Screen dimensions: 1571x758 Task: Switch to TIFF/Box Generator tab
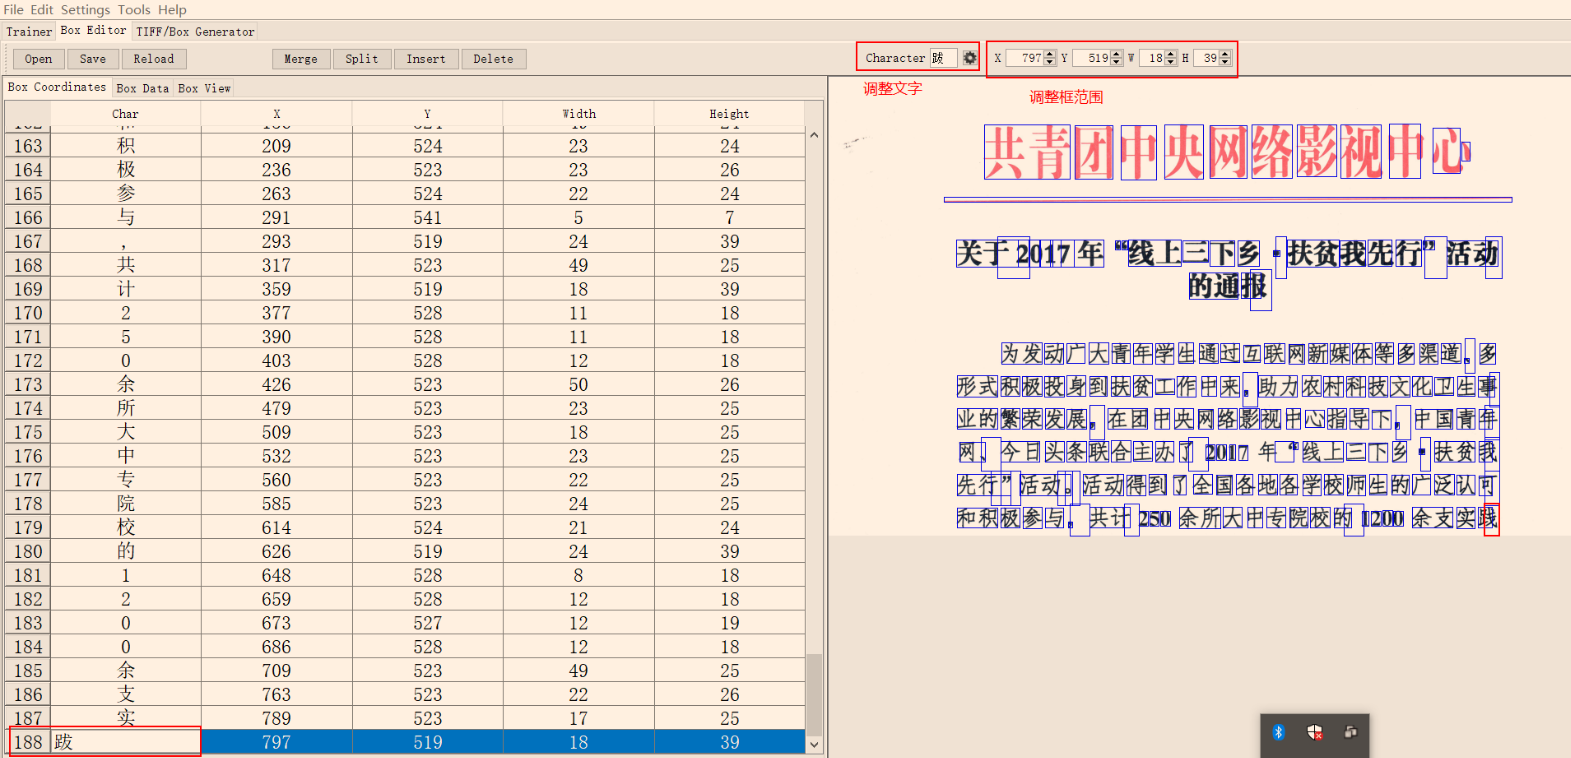click(x=195, y=31)
